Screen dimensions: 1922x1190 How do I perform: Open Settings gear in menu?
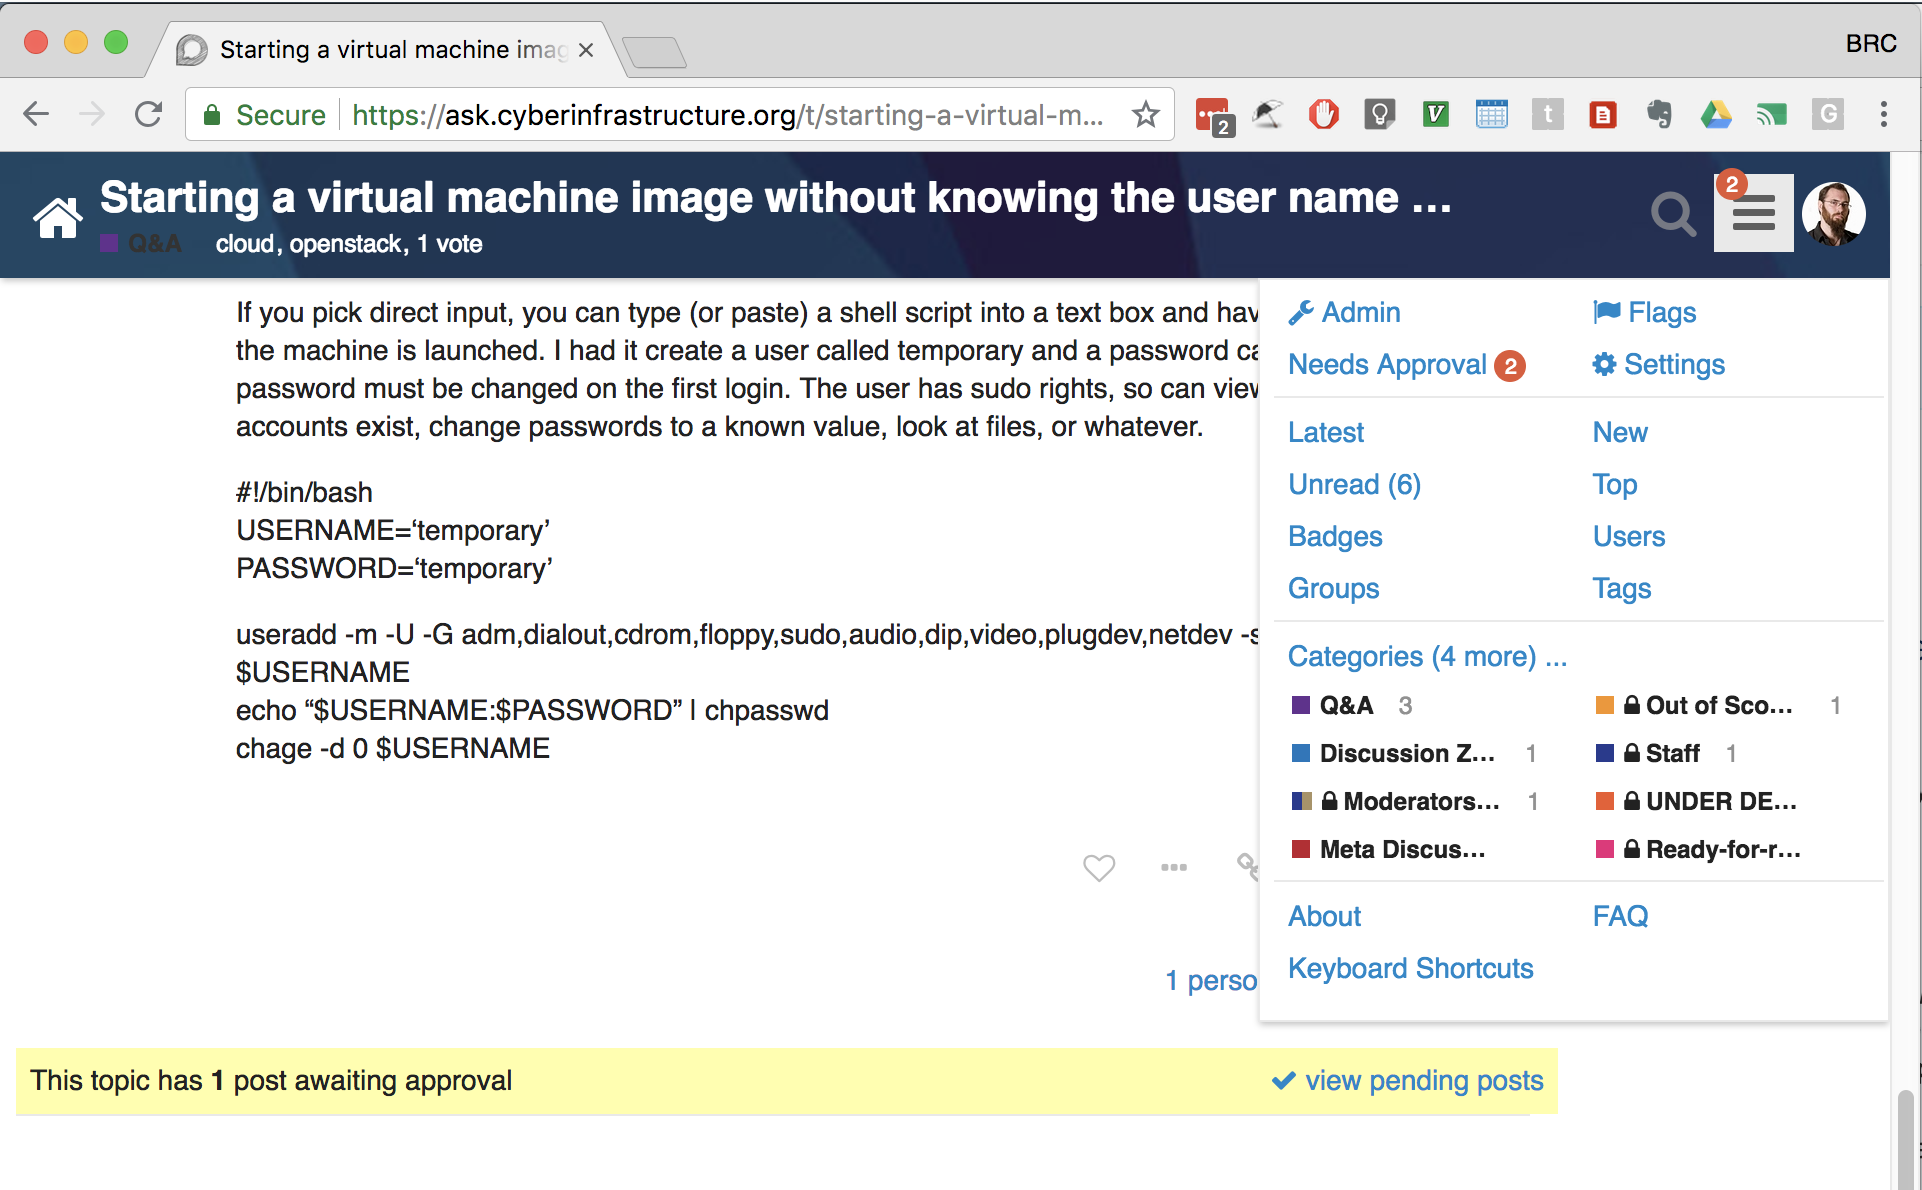(x=1659, y=364)
